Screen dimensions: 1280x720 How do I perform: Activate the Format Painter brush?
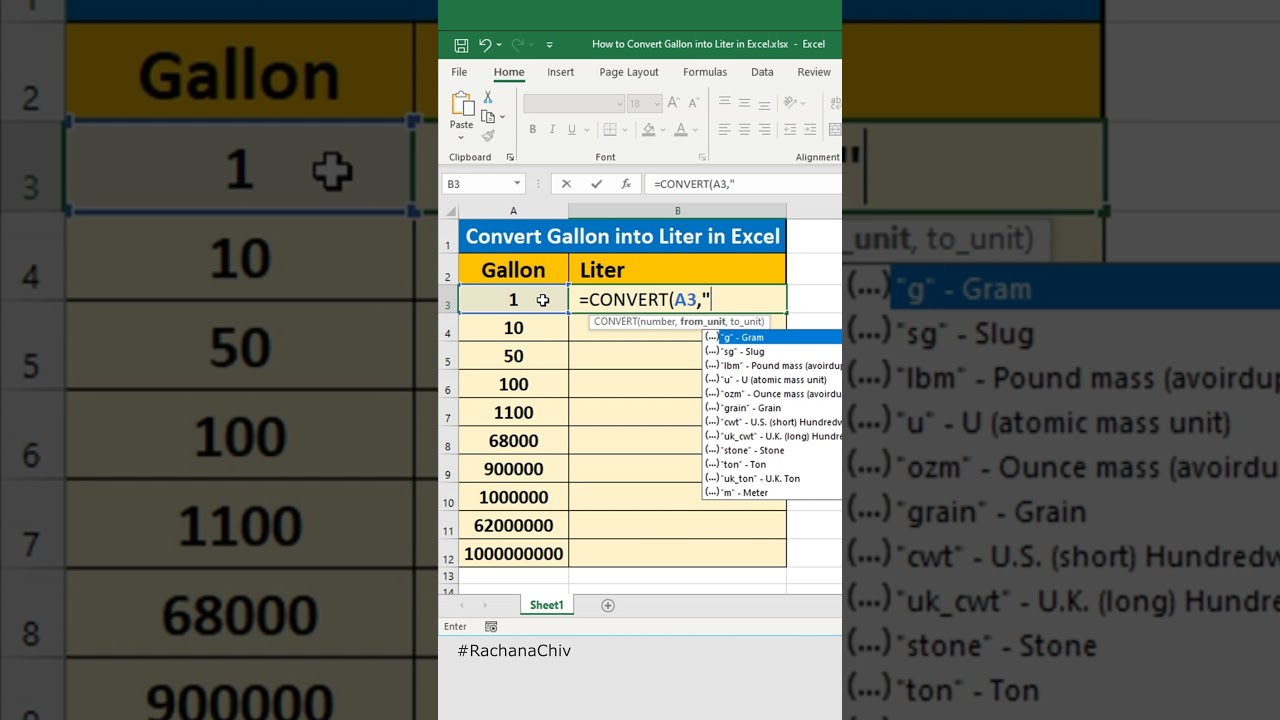(x=488, y=136)
